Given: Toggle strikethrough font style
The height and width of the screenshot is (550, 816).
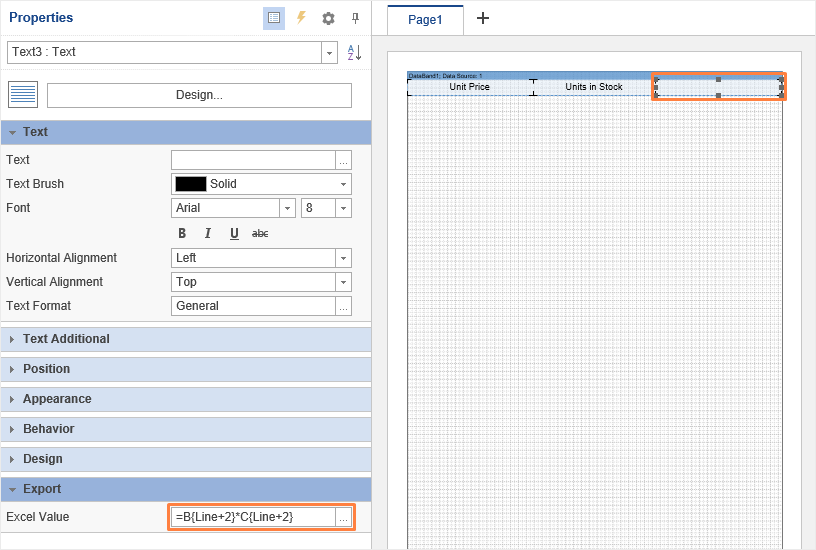Looking at the screenshot, I should pyautogui.click(x=260, y=233).
